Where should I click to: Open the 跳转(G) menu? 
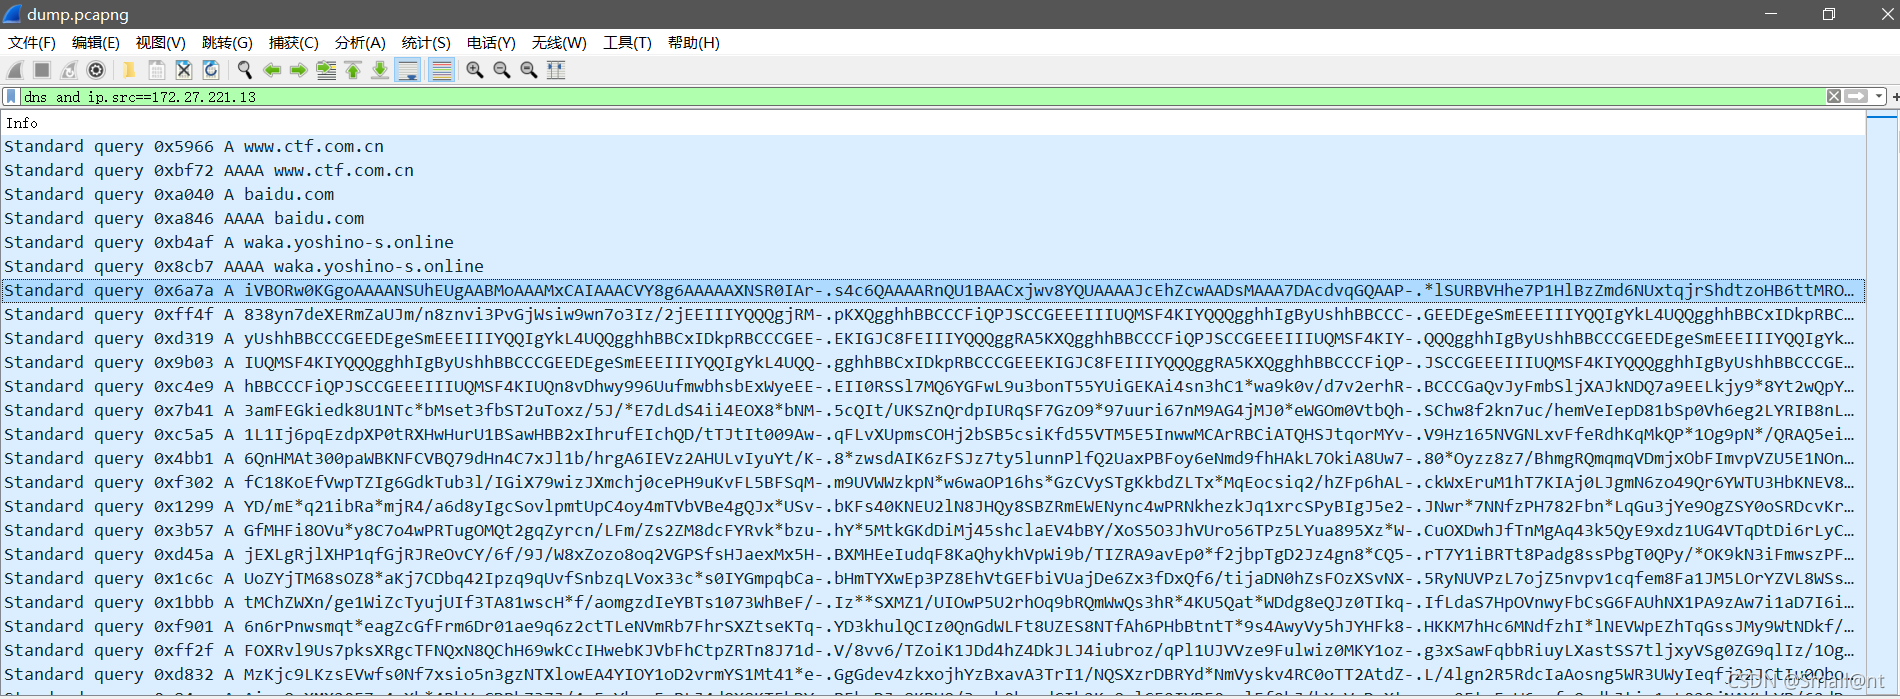[227, 43]
